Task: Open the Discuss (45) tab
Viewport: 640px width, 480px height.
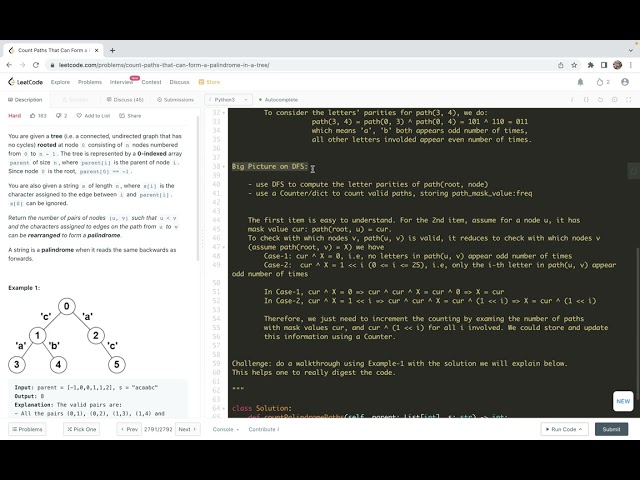Action: click(x=125, y=100)
